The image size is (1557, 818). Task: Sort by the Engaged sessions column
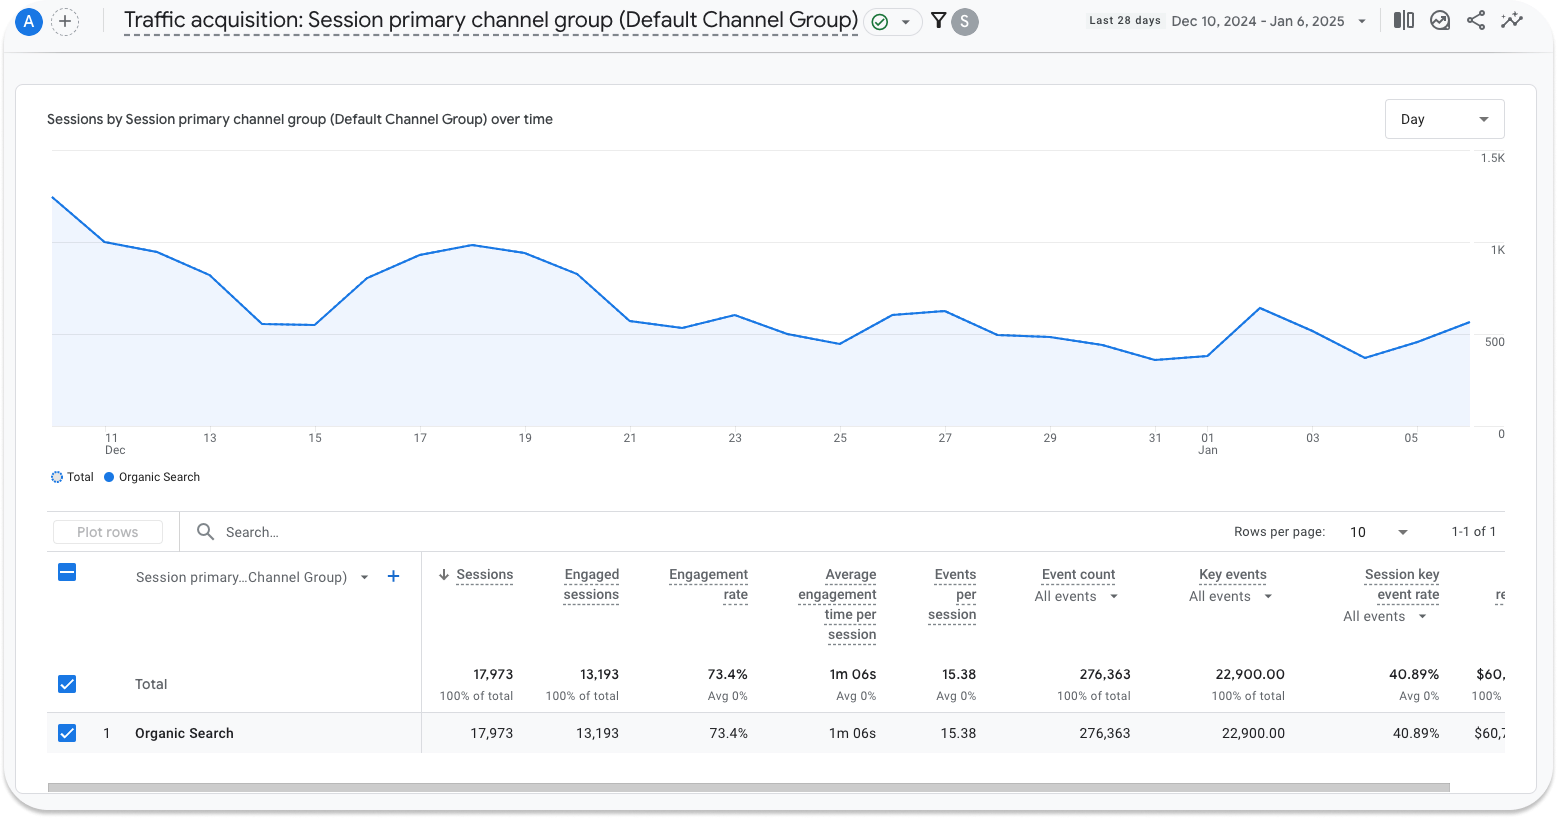coord(591,584)
